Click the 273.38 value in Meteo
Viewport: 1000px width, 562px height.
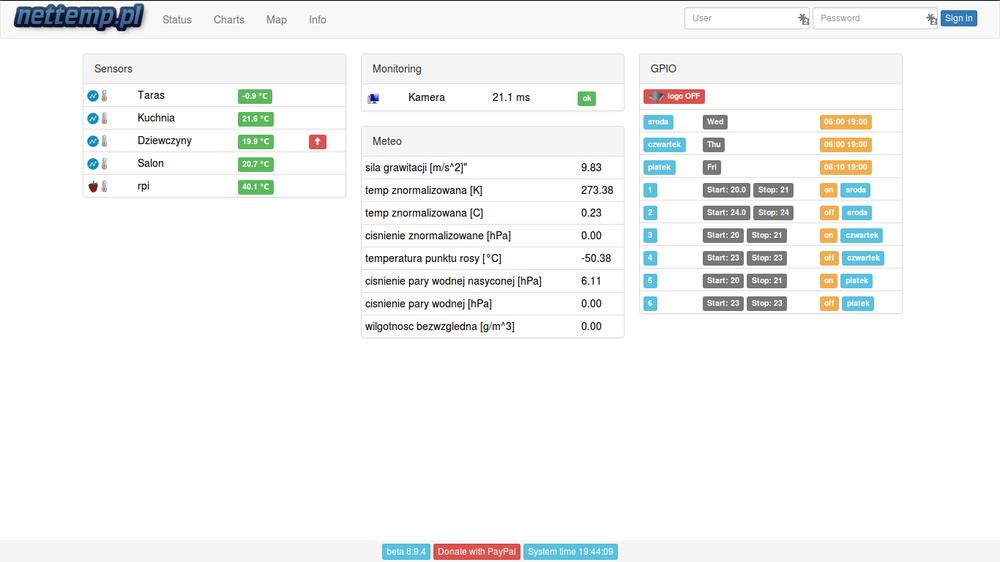coord(597,190)
